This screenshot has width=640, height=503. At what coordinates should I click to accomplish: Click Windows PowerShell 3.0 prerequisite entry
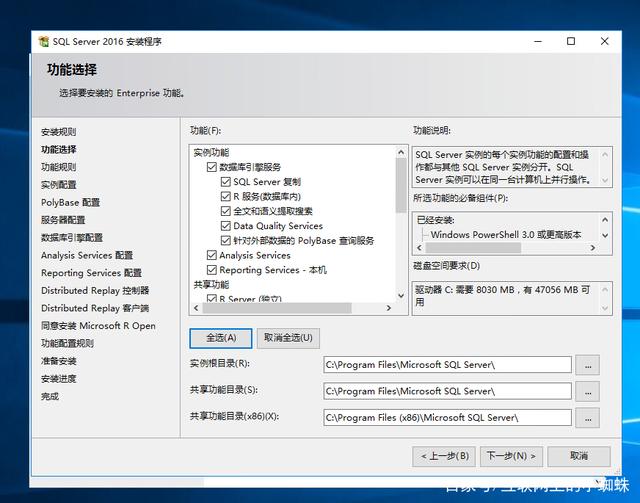click(x=506, y=235)
